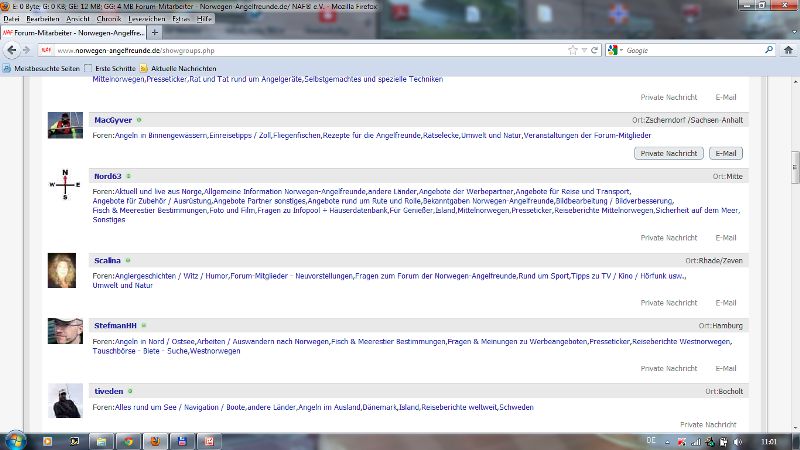The image size is (800, 450).
Task: Click StefmanHH's E-Mail link
Action: 725,368
